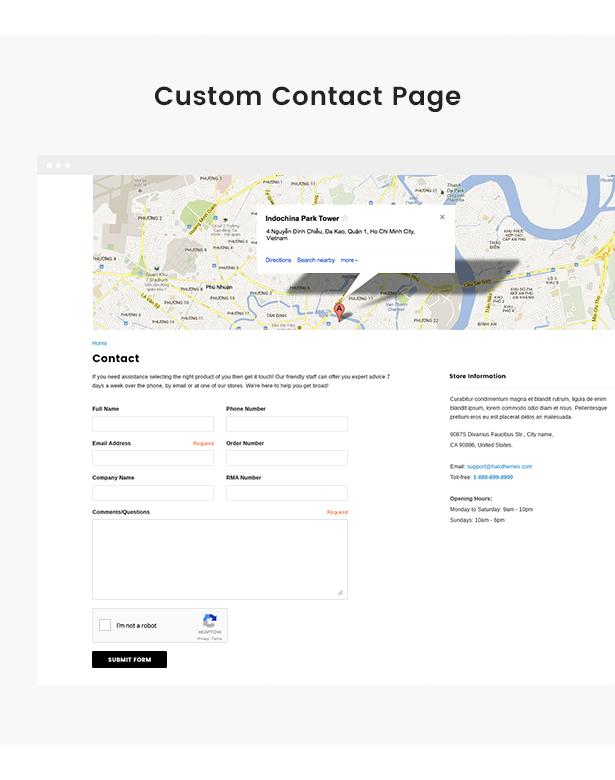Click Search nearby in map popup
The width and height of the screenshot is (615, 780).
click(x=315, y=260)
